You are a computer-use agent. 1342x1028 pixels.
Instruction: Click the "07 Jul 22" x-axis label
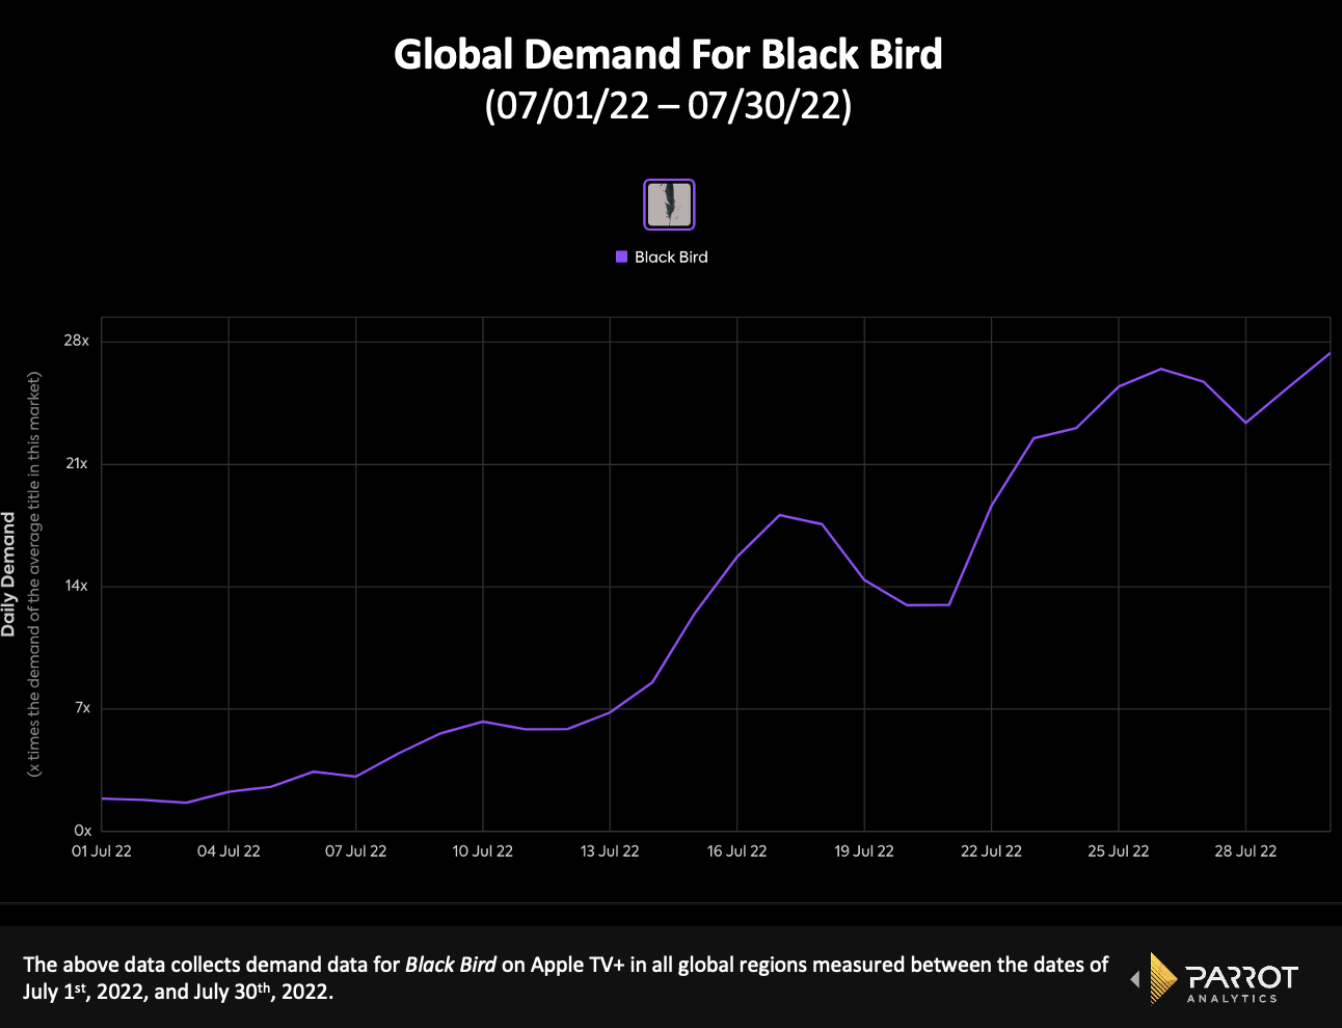click(356, 851)
